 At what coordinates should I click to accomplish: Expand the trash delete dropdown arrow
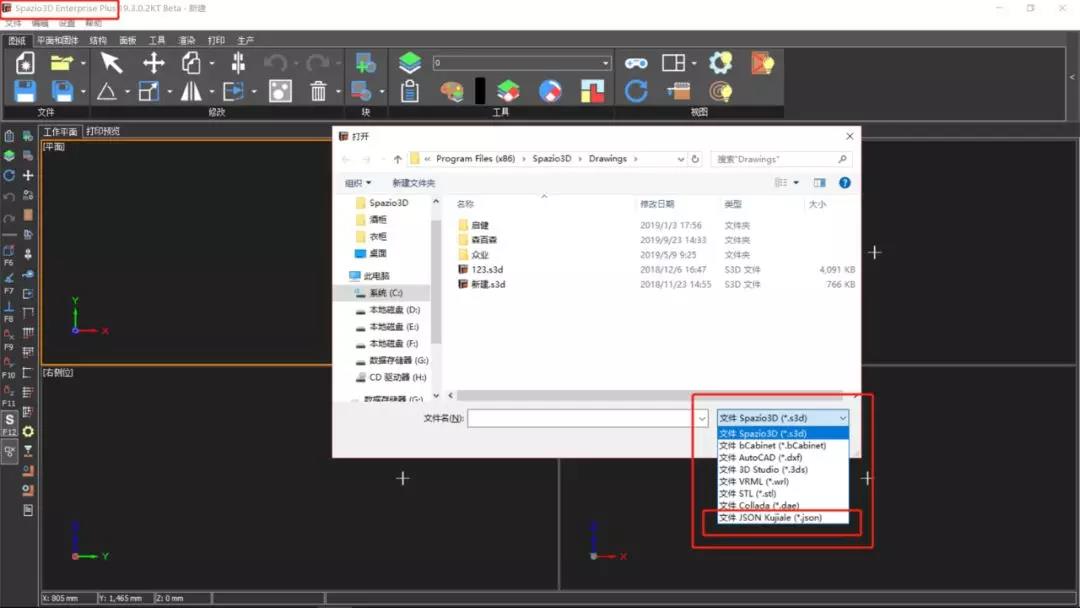click(x=338, y=92)
